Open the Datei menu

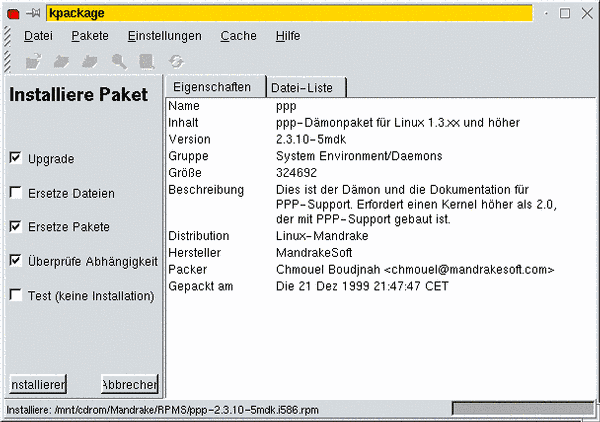point(38,36)
